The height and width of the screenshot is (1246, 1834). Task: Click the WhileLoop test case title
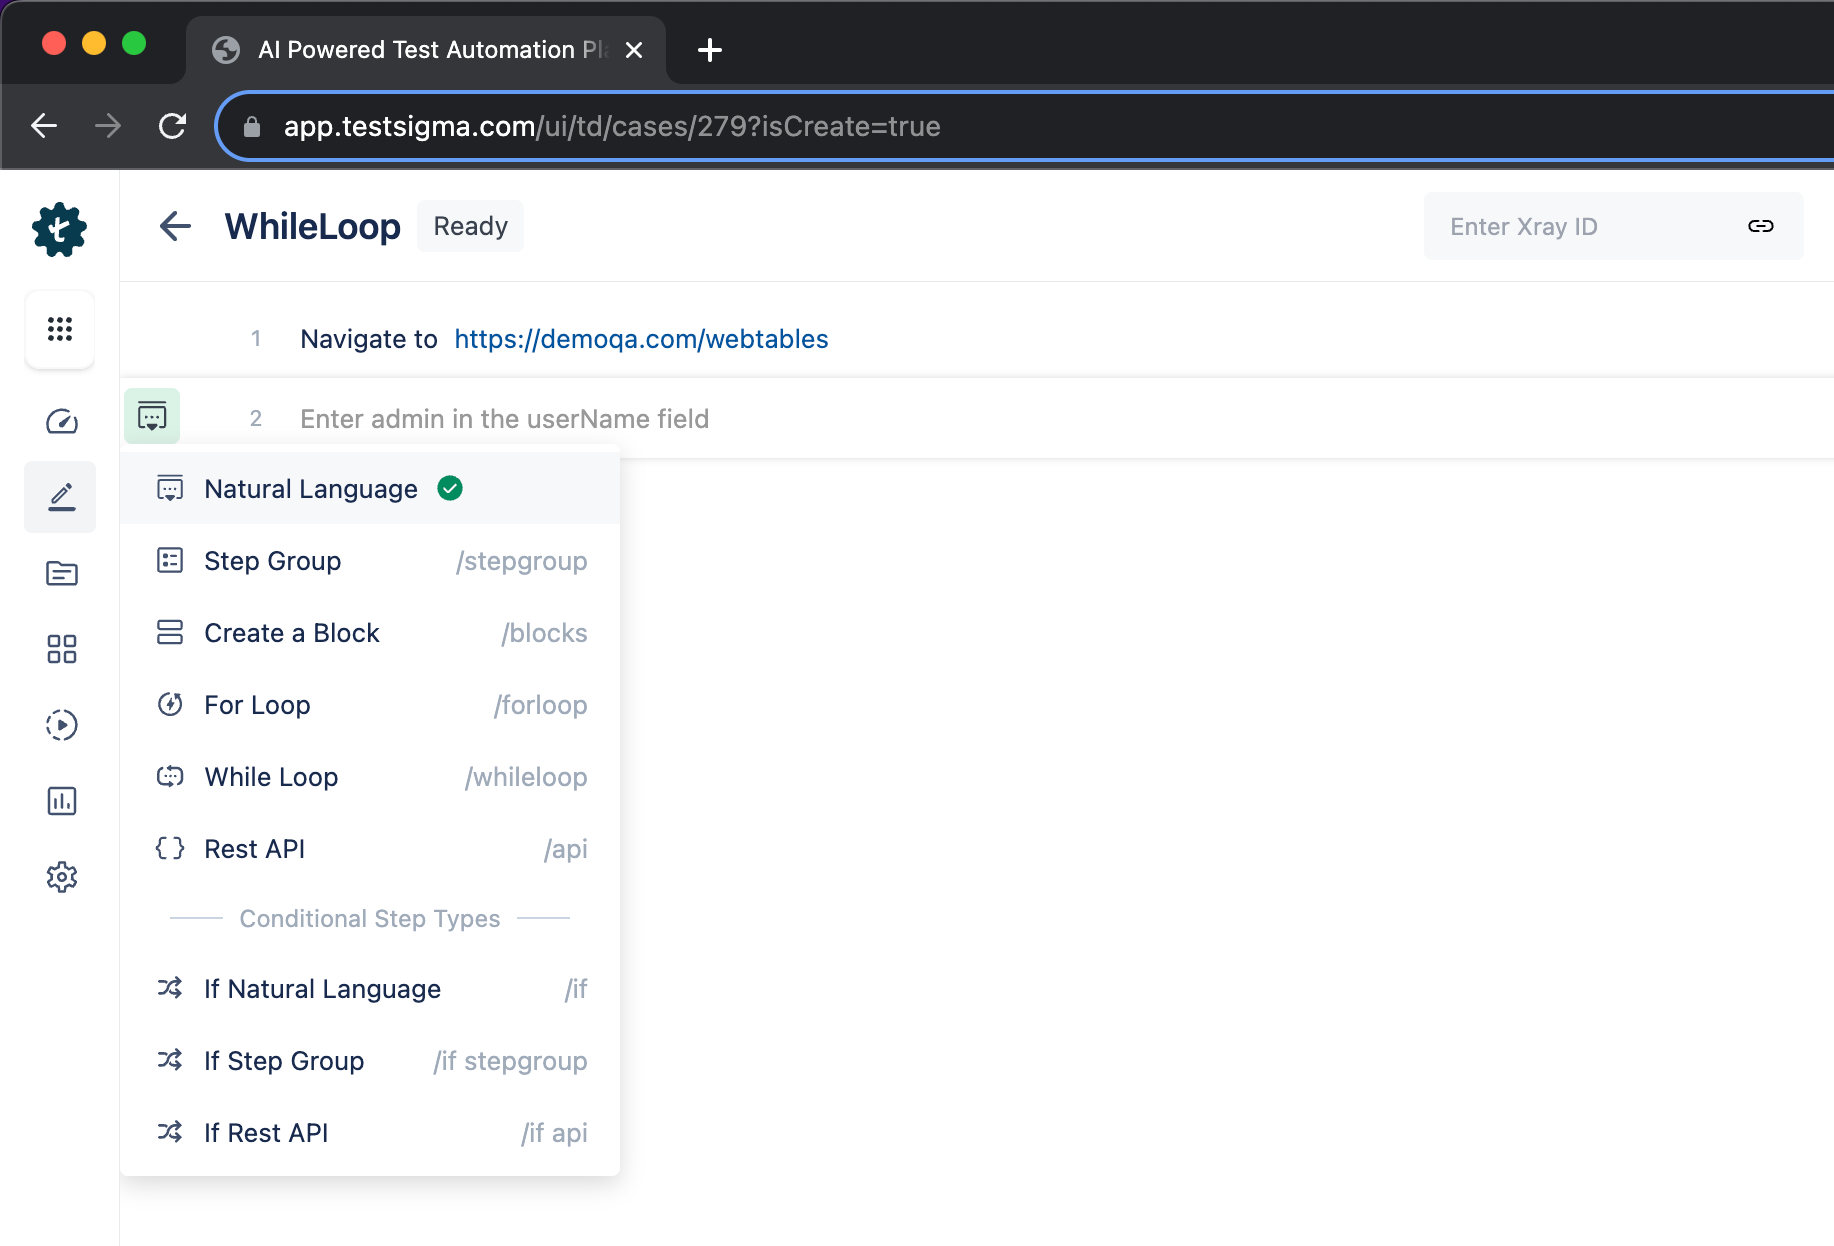[312, 226]
